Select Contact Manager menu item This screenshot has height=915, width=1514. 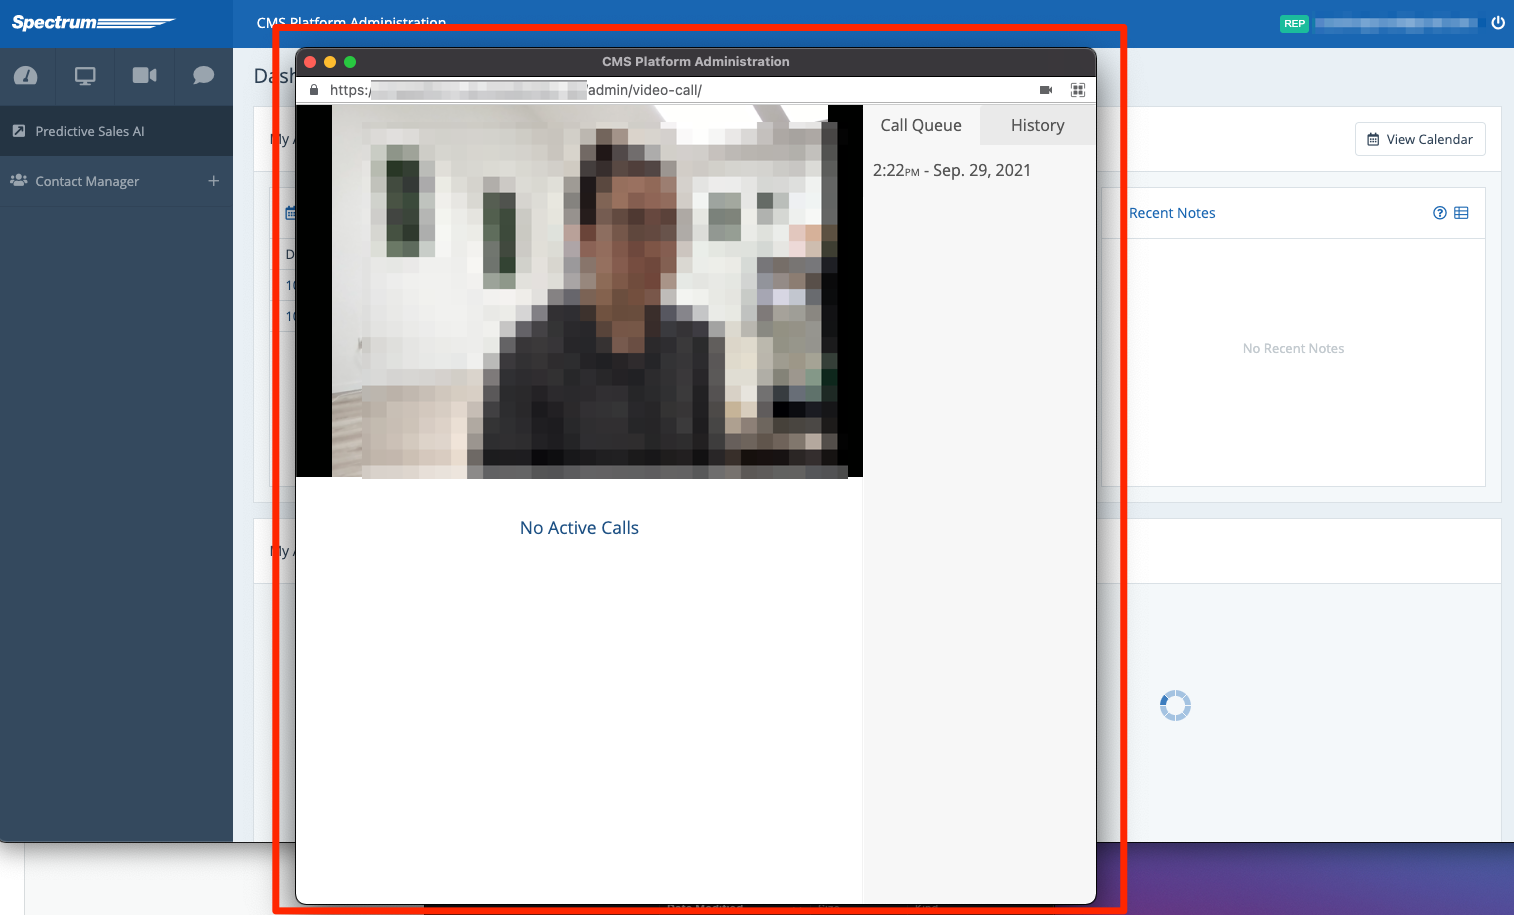pyautogui.click(x=87, y=181)
